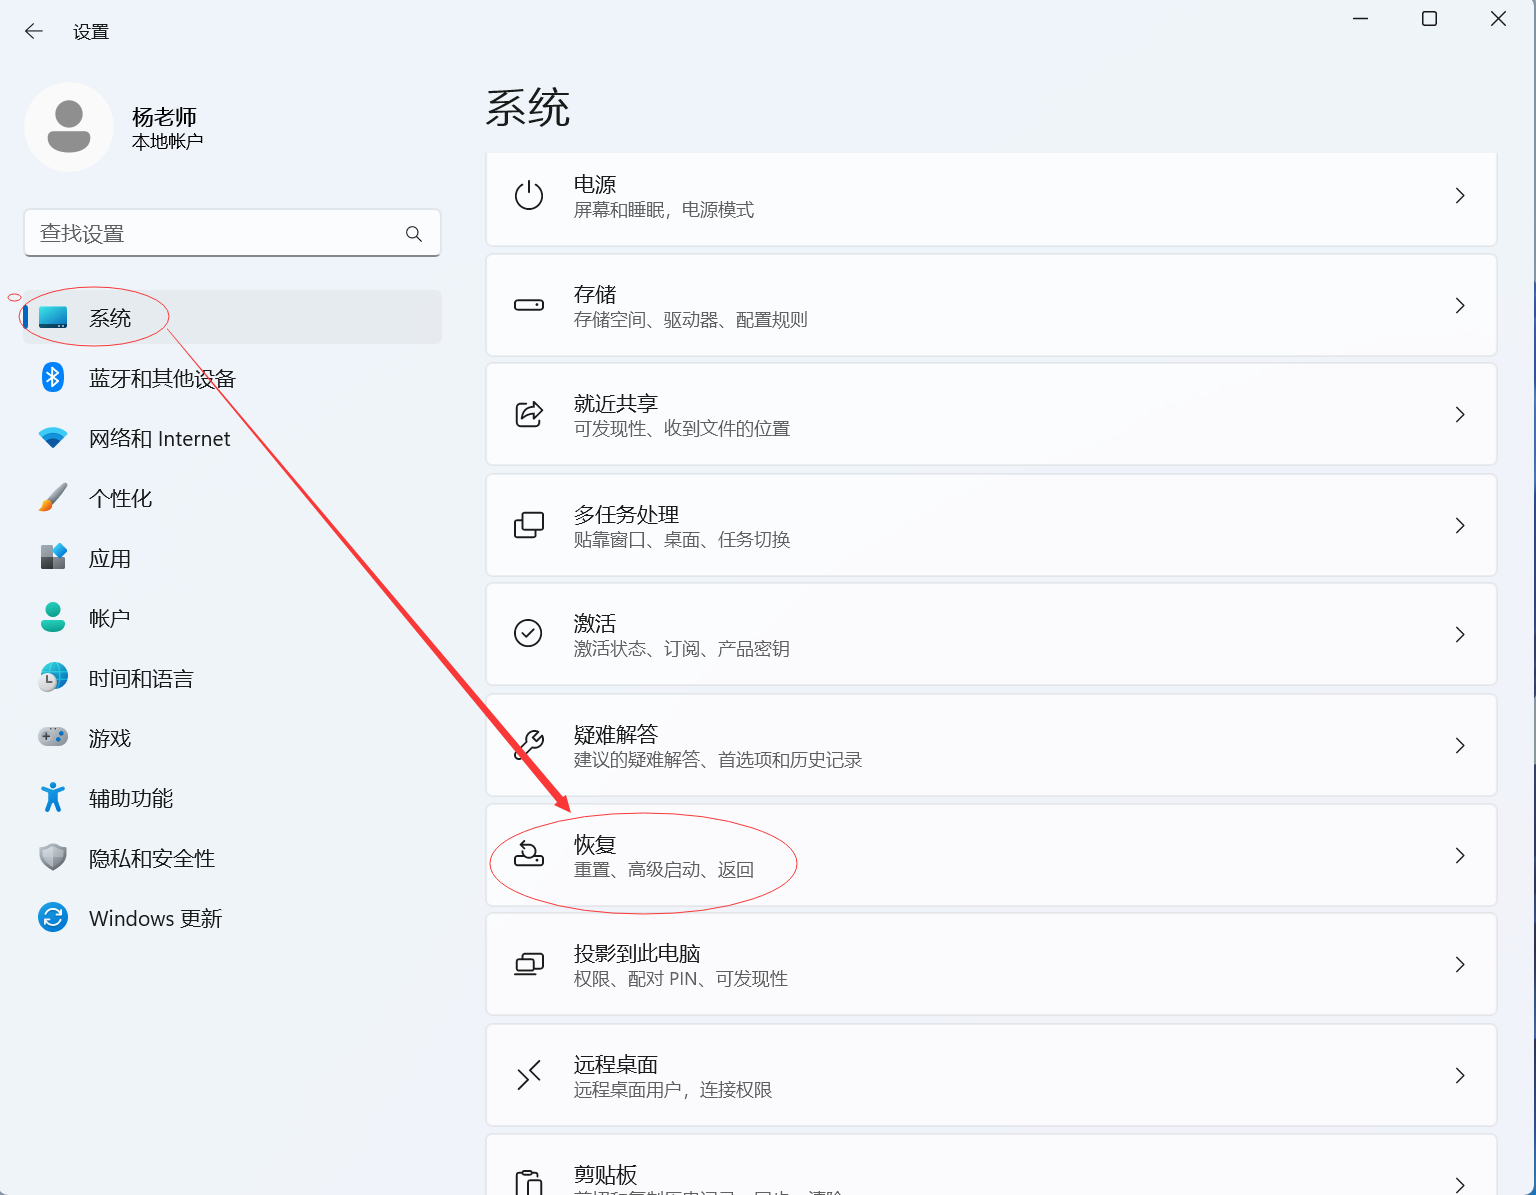The width and height of the screenshot is (1536, 1195).
Task: Click the recovery icon for 恢复
Action: coord(529,854)
